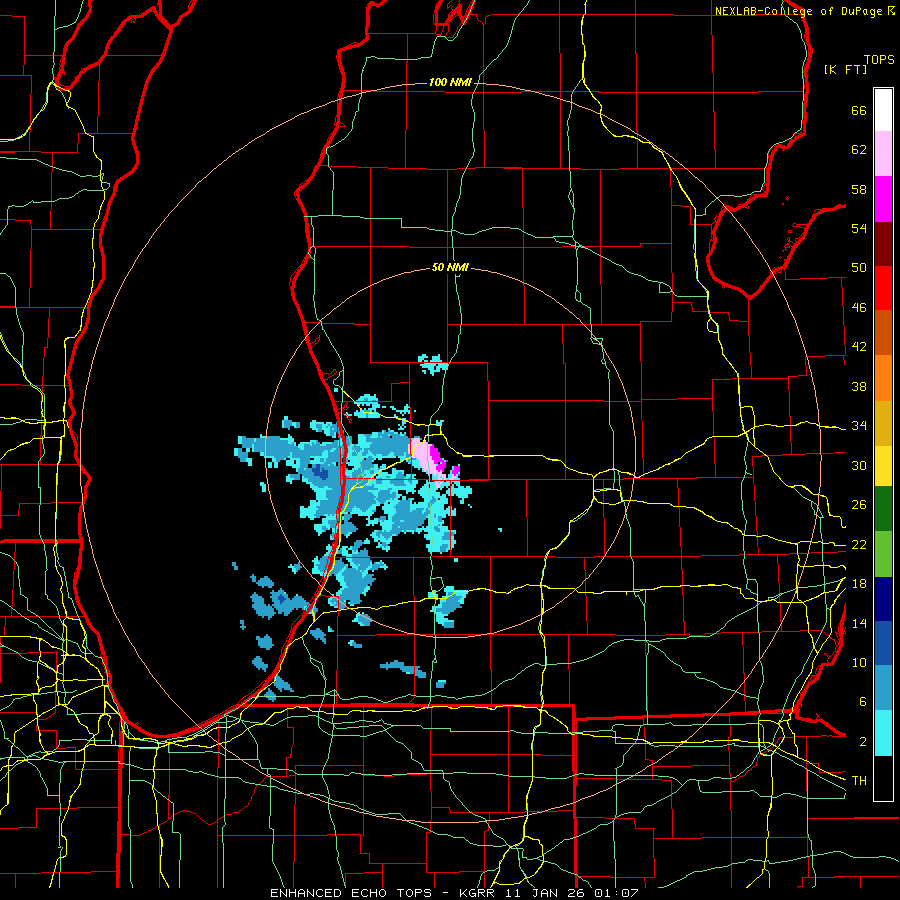The image size is (900, 900).
Task: Click the cyan 10 kft legend swatch
Action: coord(883,733)
